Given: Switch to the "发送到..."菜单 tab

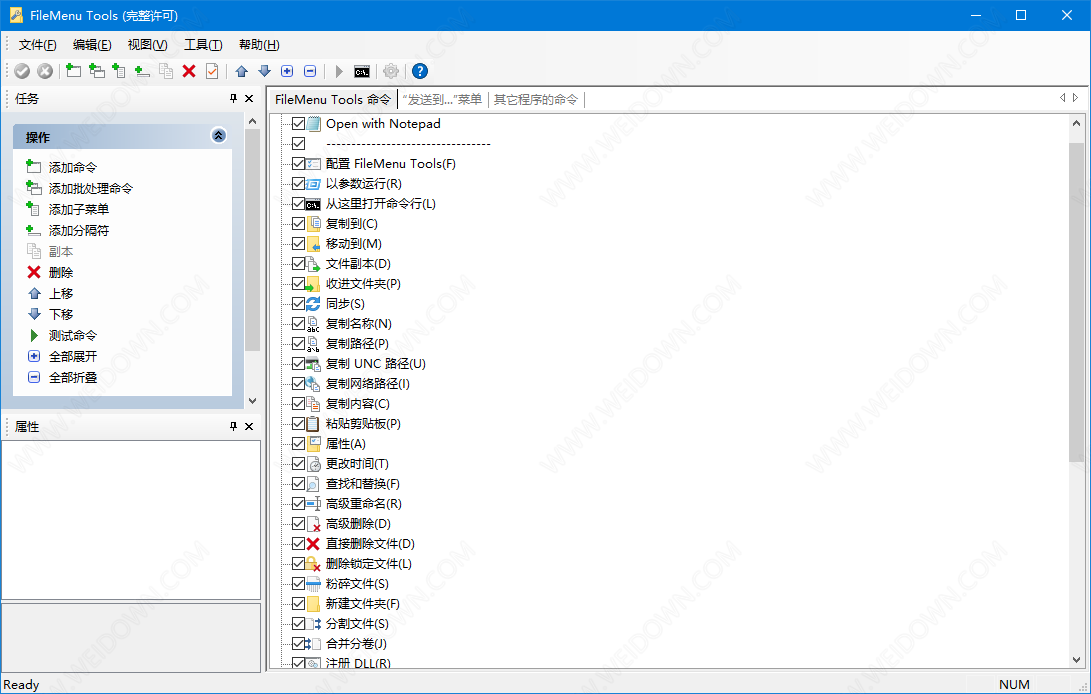Looking at the screenshot, I should click(x=443, y=100).
